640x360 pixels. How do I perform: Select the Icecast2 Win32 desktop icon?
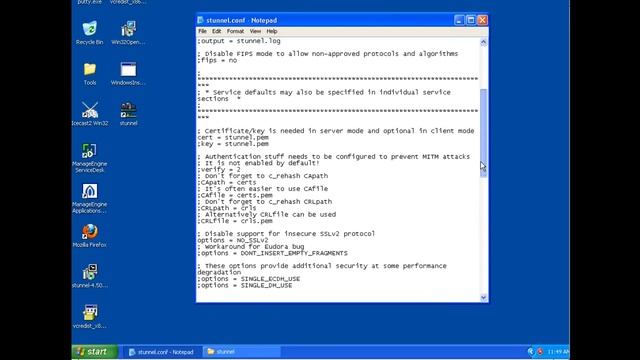pyautogui.click(x=90, y=114)
